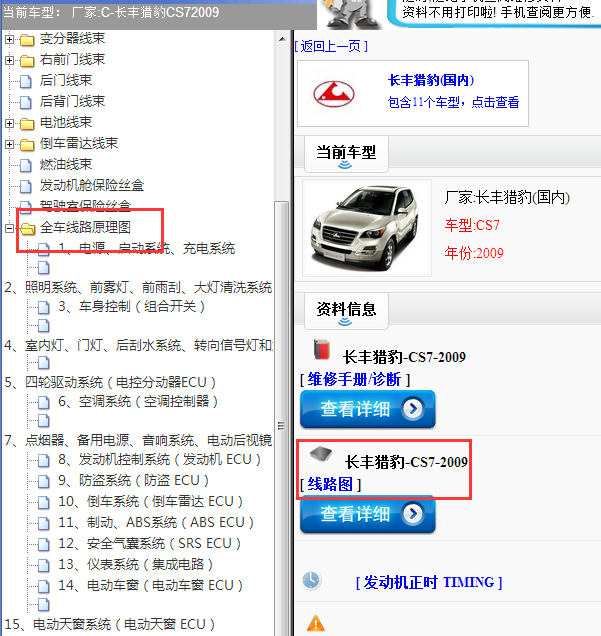This screenshot has height=636, width=601.
Task: Open 12、安全气囊系统（SRS ECU） entry
Action: 150,544
